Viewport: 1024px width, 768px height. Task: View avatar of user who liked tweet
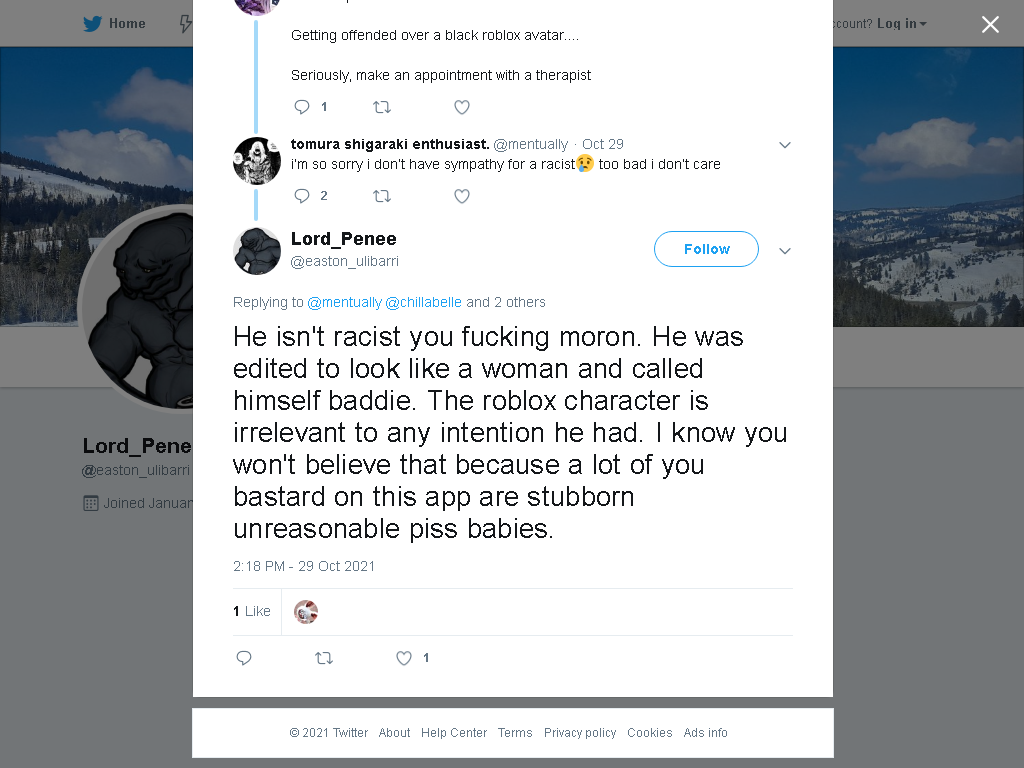(x=306, y=612)
